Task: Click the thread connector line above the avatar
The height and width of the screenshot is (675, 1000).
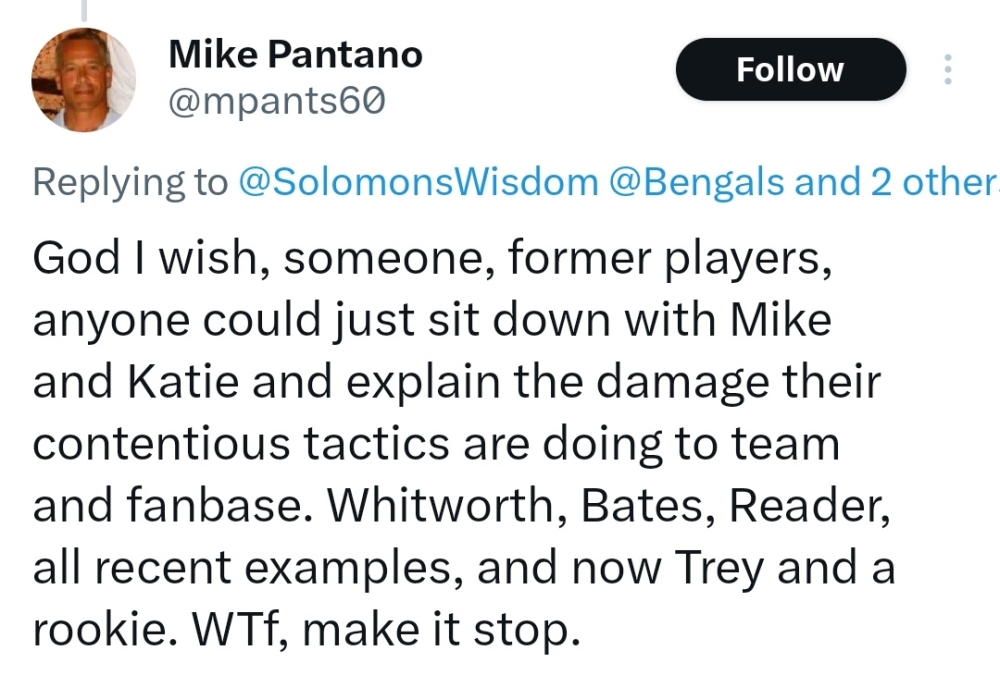Action: (x=84, y=10)
